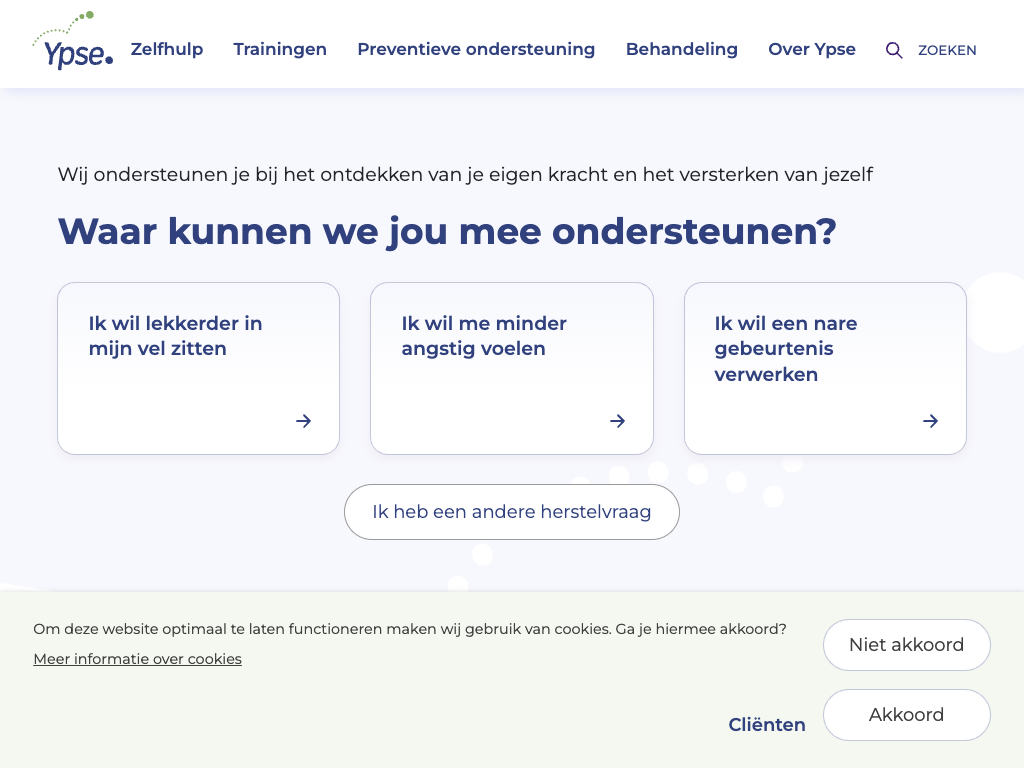1024x768 pixels.
Task: Open the Over Ypse menu
Action: point(812,49)
